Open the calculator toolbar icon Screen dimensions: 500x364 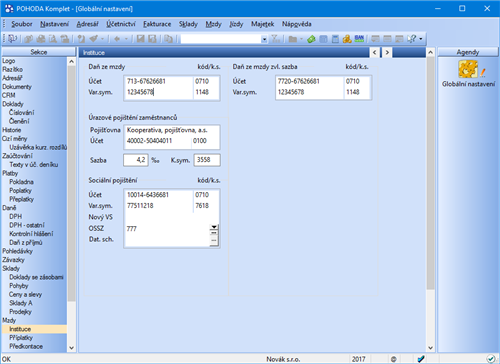335,39
